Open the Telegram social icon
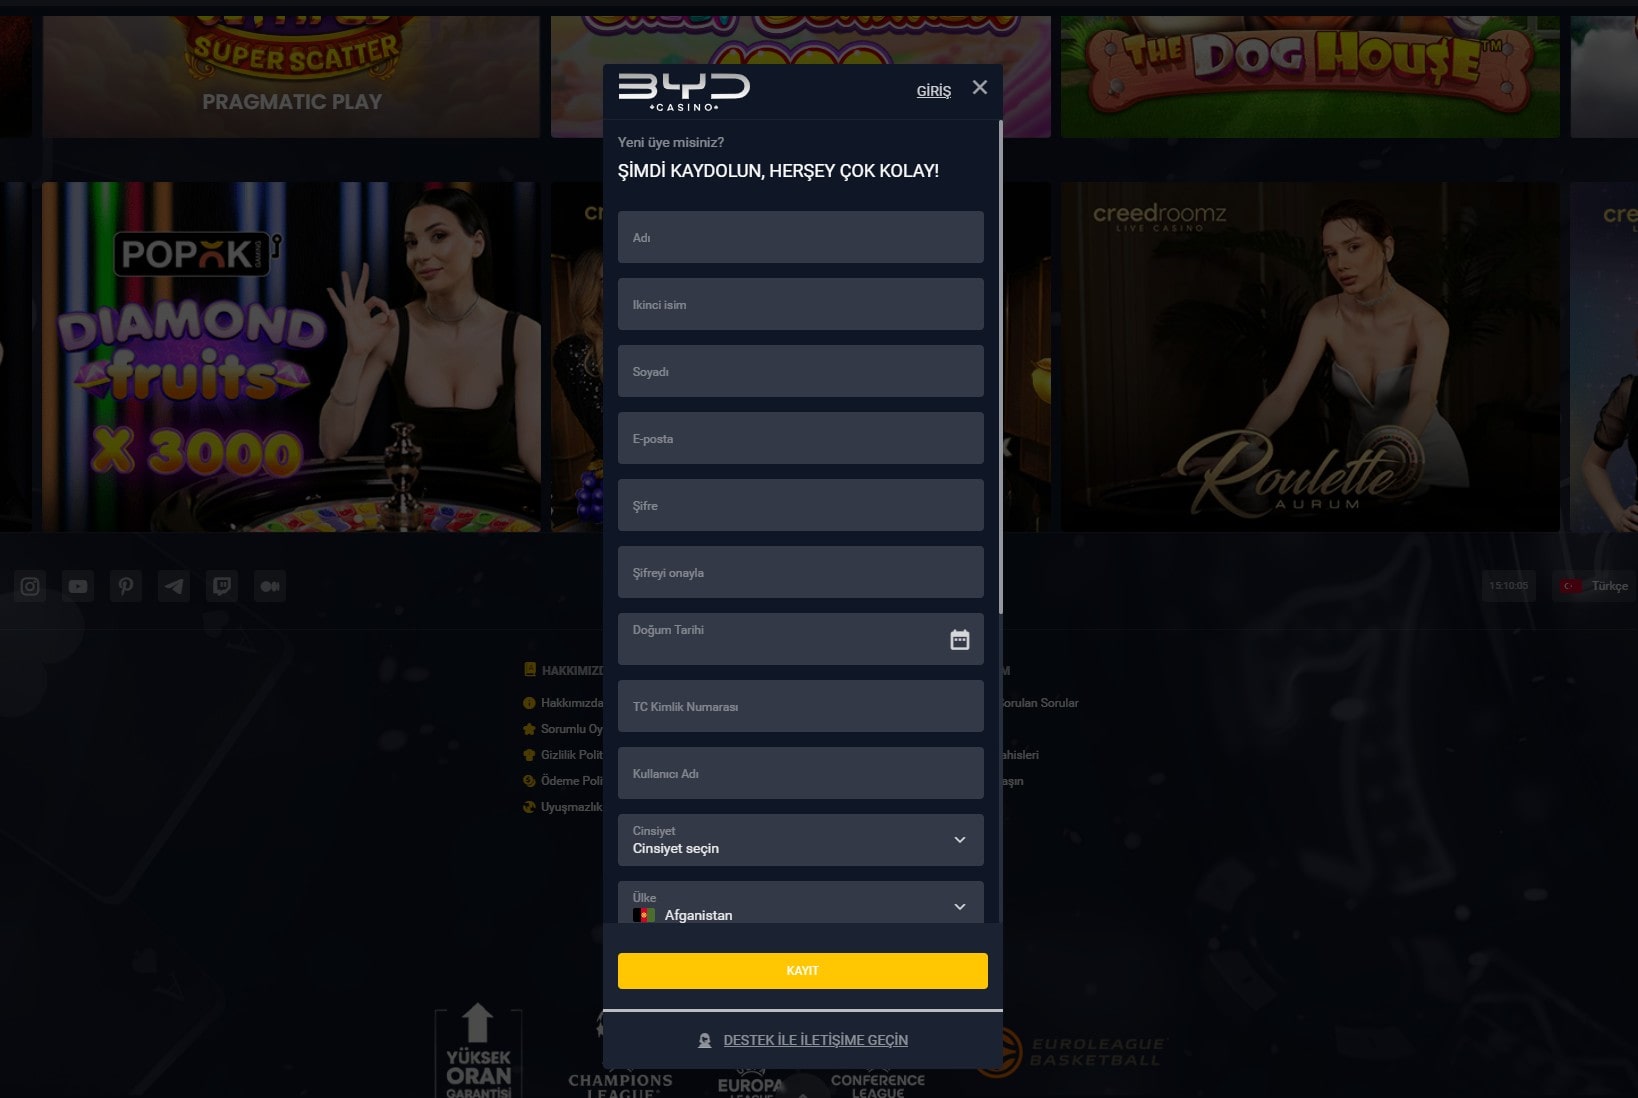This screenshot has height=1098, width=1638. pos(174,586)
